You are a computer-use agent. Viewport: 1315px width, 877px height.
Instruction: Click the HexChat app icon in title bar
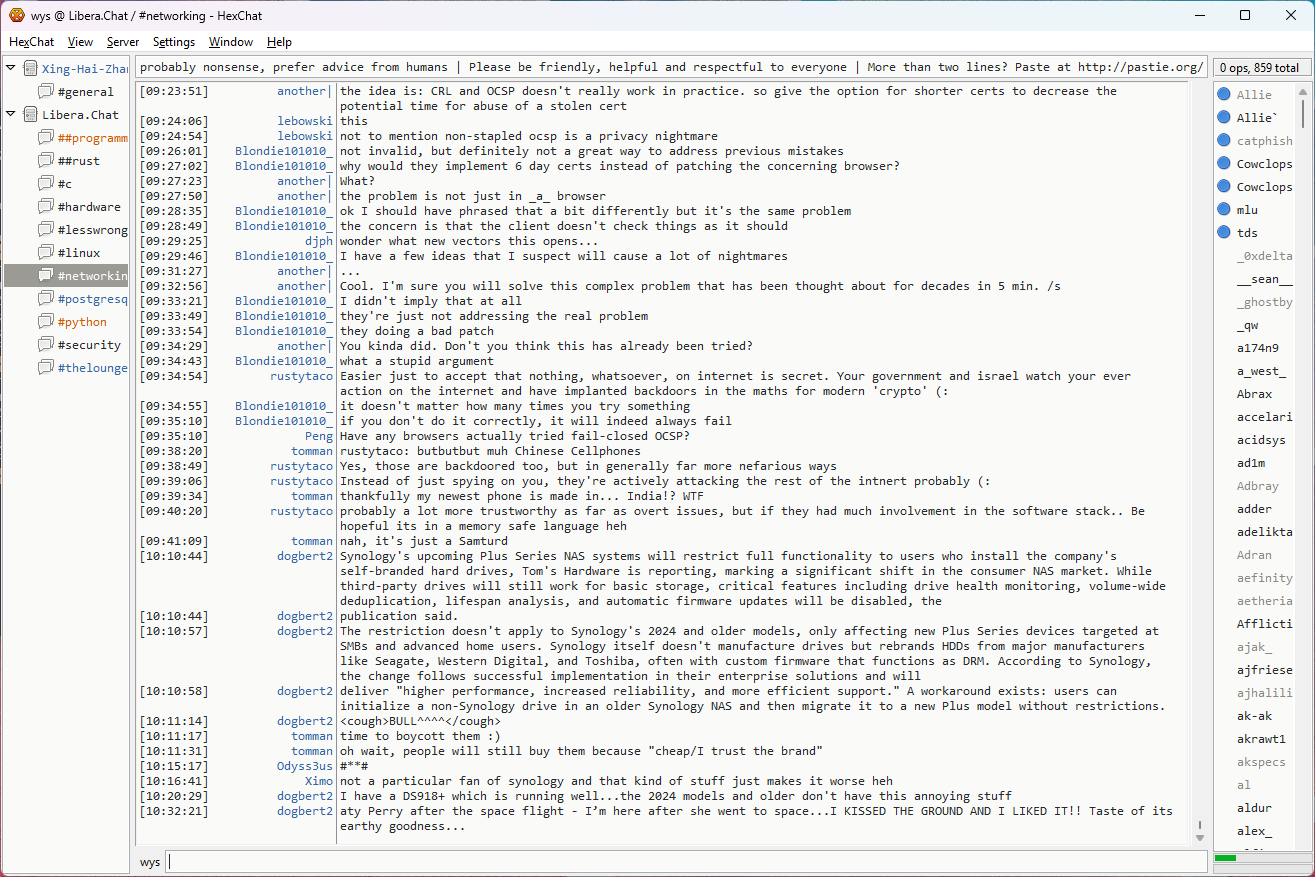point(16,15)
